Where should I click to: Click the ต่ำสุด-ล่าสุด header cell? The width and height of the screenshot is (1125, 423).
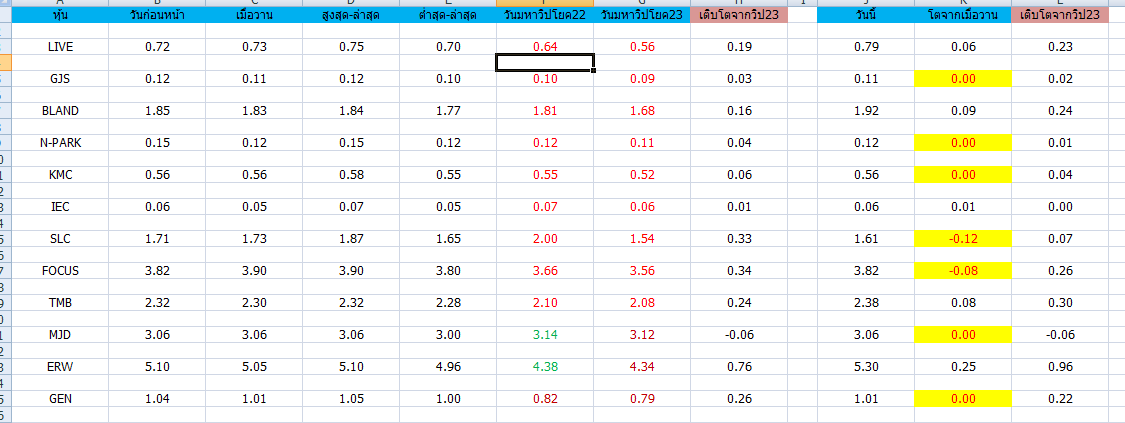(x=448, y=14)
